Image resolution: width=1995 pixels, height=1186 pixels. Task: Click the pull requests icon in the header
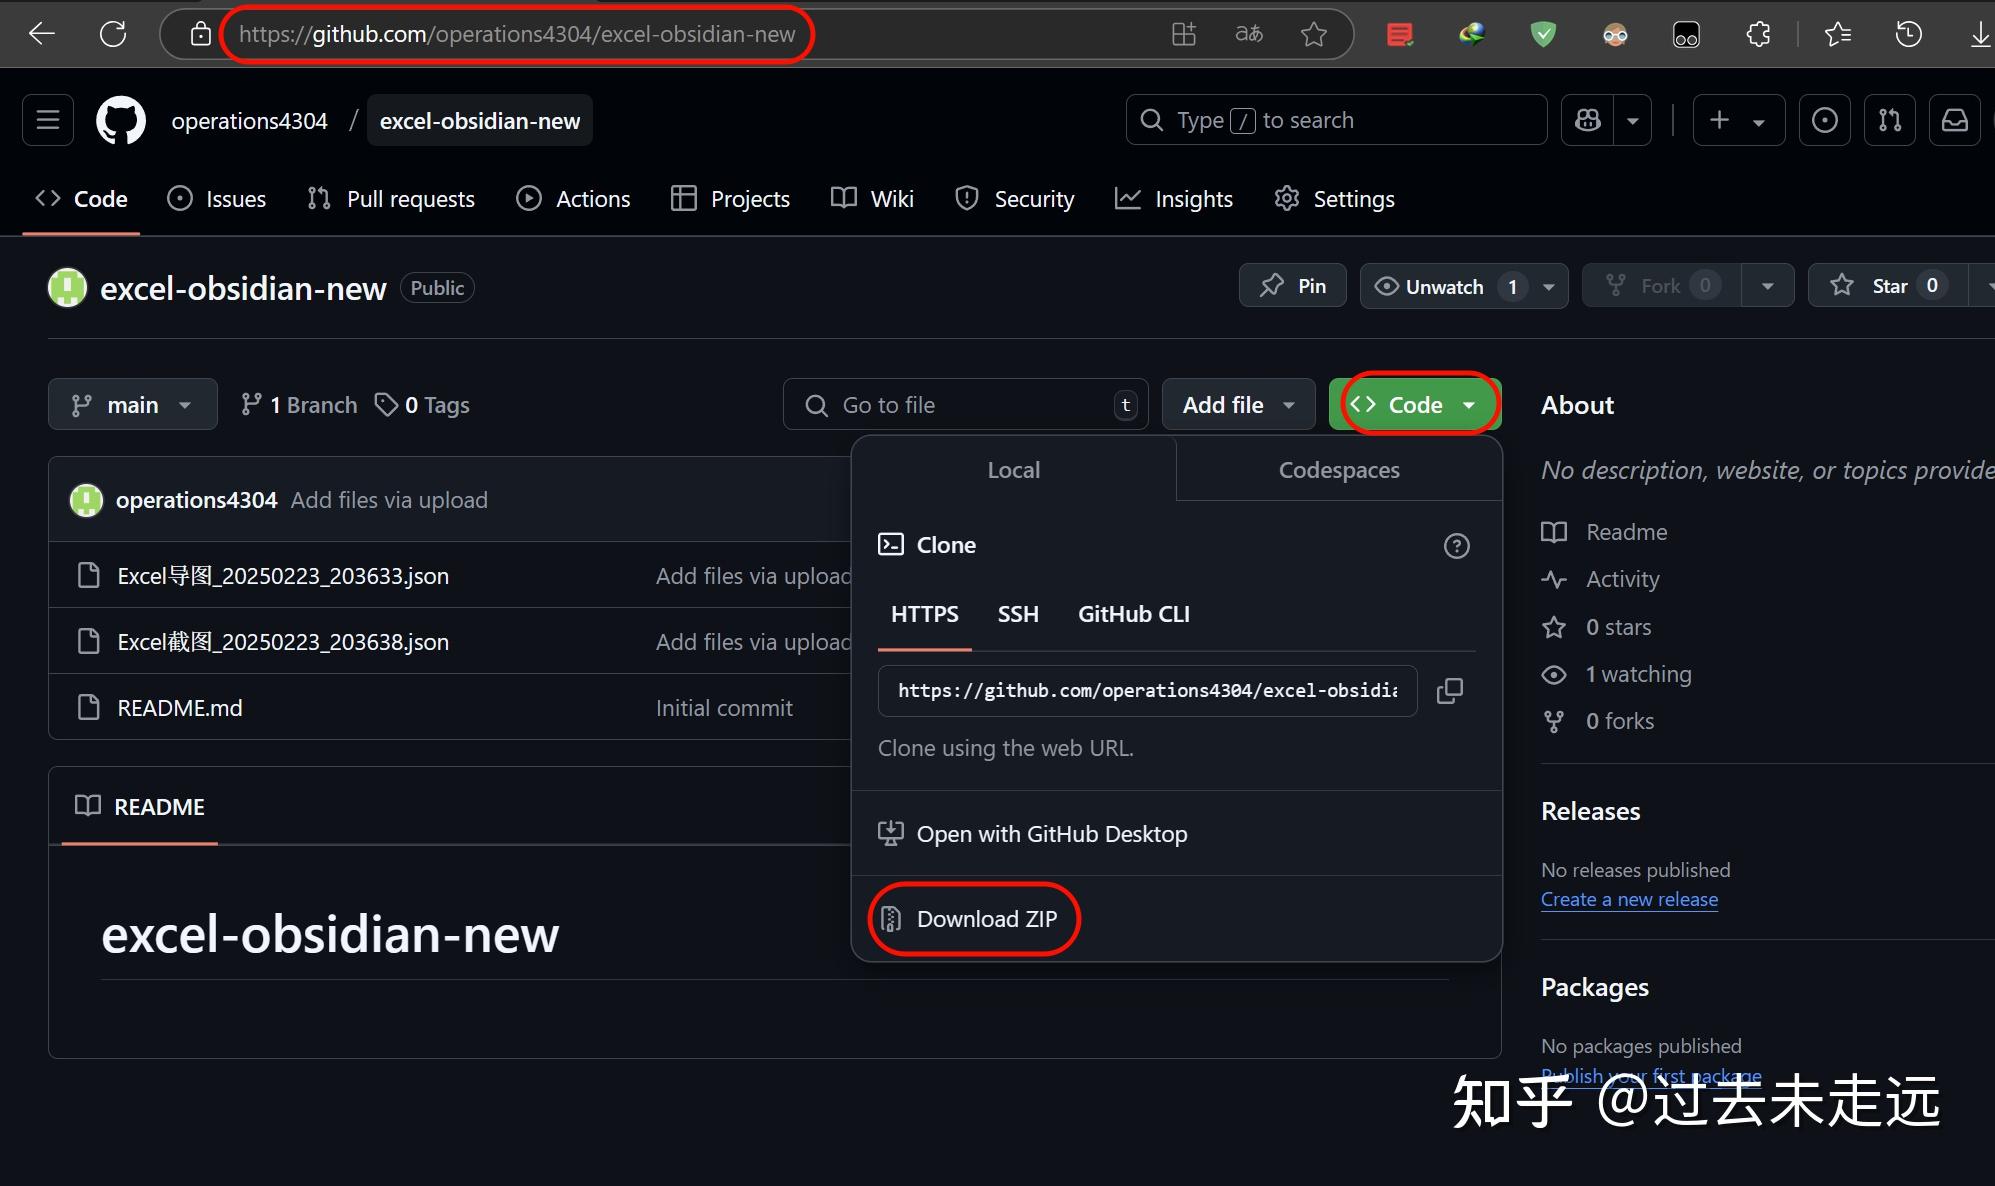point(1890,120)
